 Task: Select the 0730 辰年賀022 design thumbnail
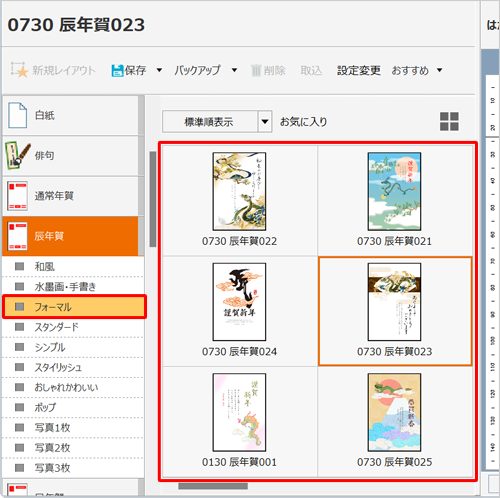[239, 191]
